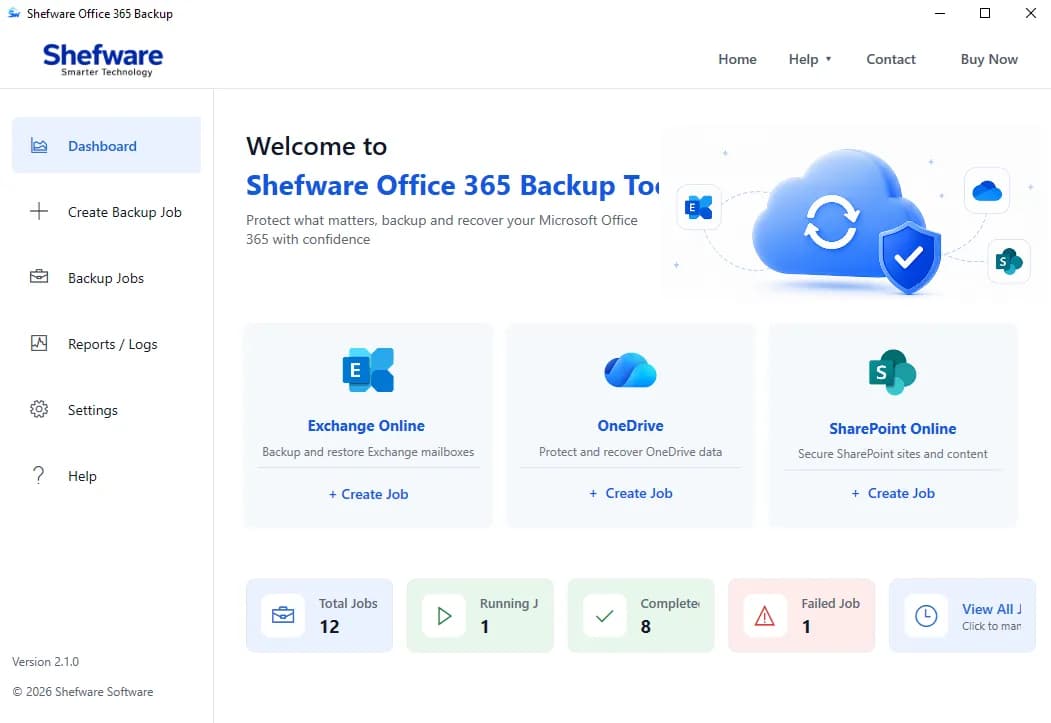The image size is (1051, 723).
Task: Click the small OneDrive icon in banner illustration
Action: pos(987,192)
